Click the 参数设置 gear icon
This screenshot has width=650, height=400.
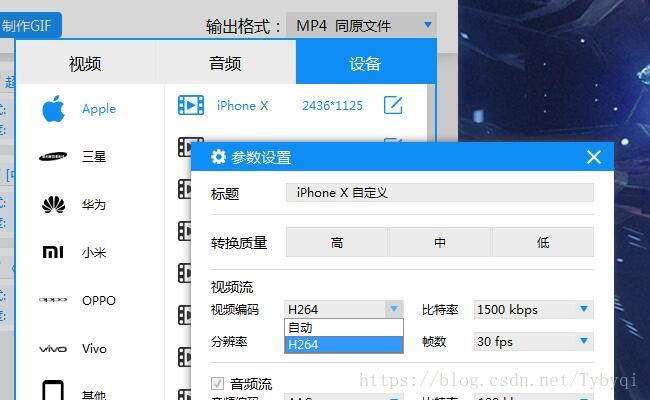click(218, 157)
